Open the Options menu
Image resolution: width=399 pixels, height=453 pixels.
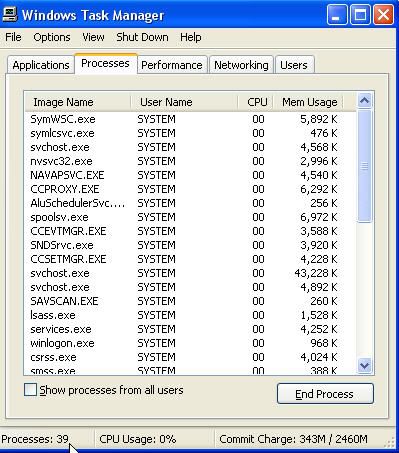point(52,37)
